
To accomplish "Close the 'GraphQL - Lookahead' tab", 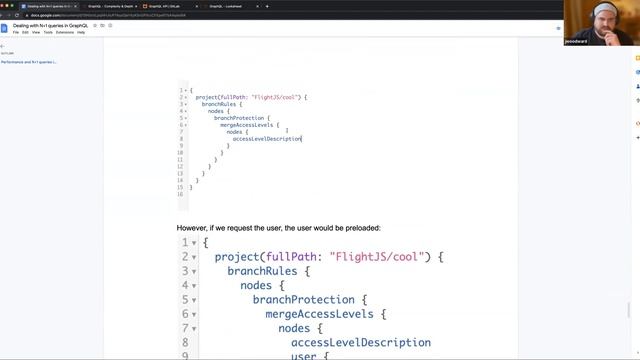I will (257, 6).
